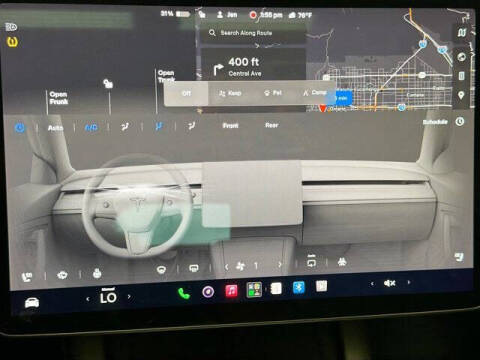Viewport: 480px width, 360px height.
Task: Tap the icon right of driver seat heater
Action: (x=62, y=275)
